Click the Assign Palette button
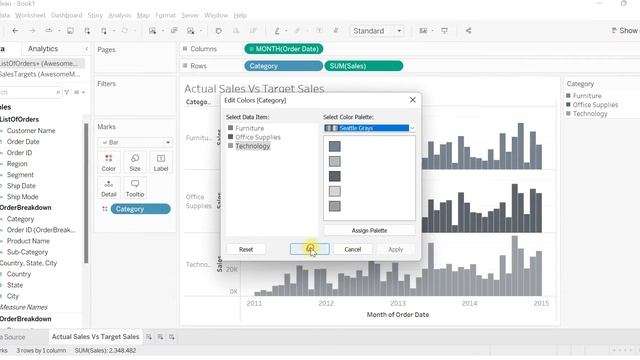The height and width of the screenshot is (360, 640). point(369,230)
